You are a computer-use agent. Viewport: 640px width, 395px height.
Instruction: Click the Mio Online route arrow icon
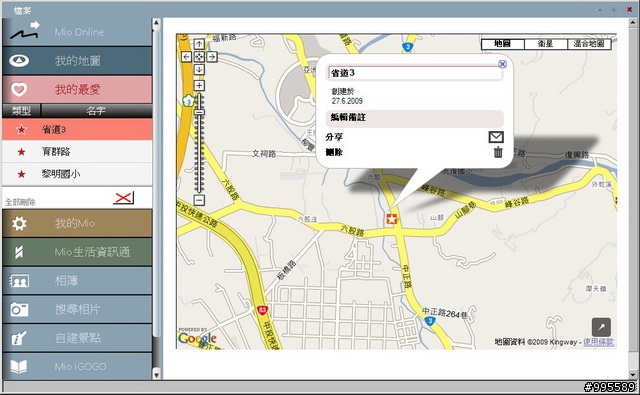(x=24, y=31)
